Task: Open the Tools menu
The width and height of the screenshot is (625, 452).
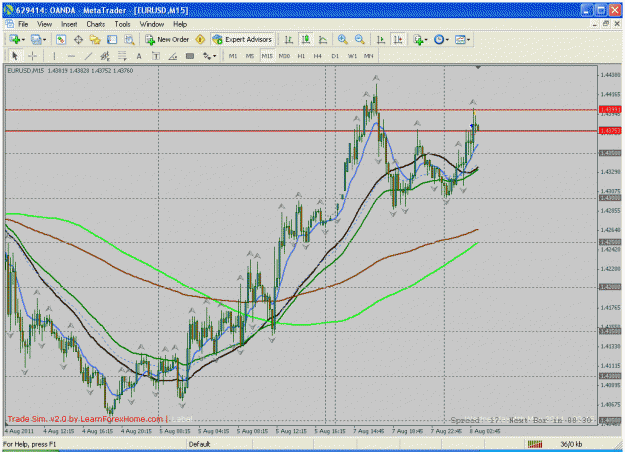Action: [122, 24]
